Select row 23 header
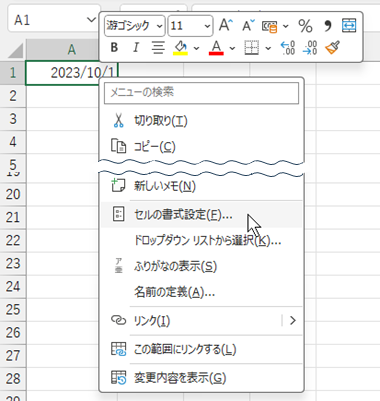The image size is (380, 401). click(13, 263)
